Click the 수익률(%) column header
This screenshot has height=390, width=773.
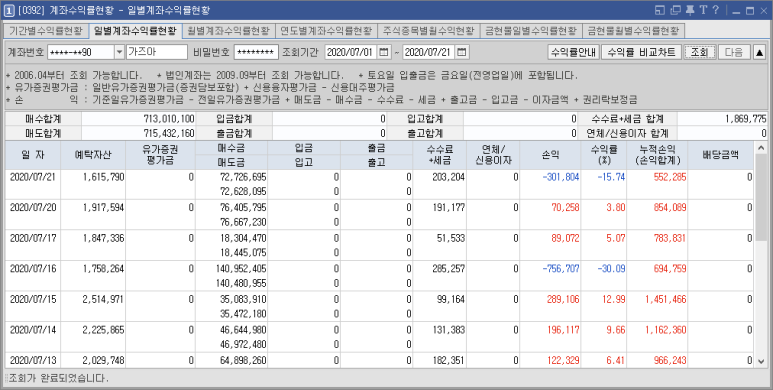[x=603, y=155]
